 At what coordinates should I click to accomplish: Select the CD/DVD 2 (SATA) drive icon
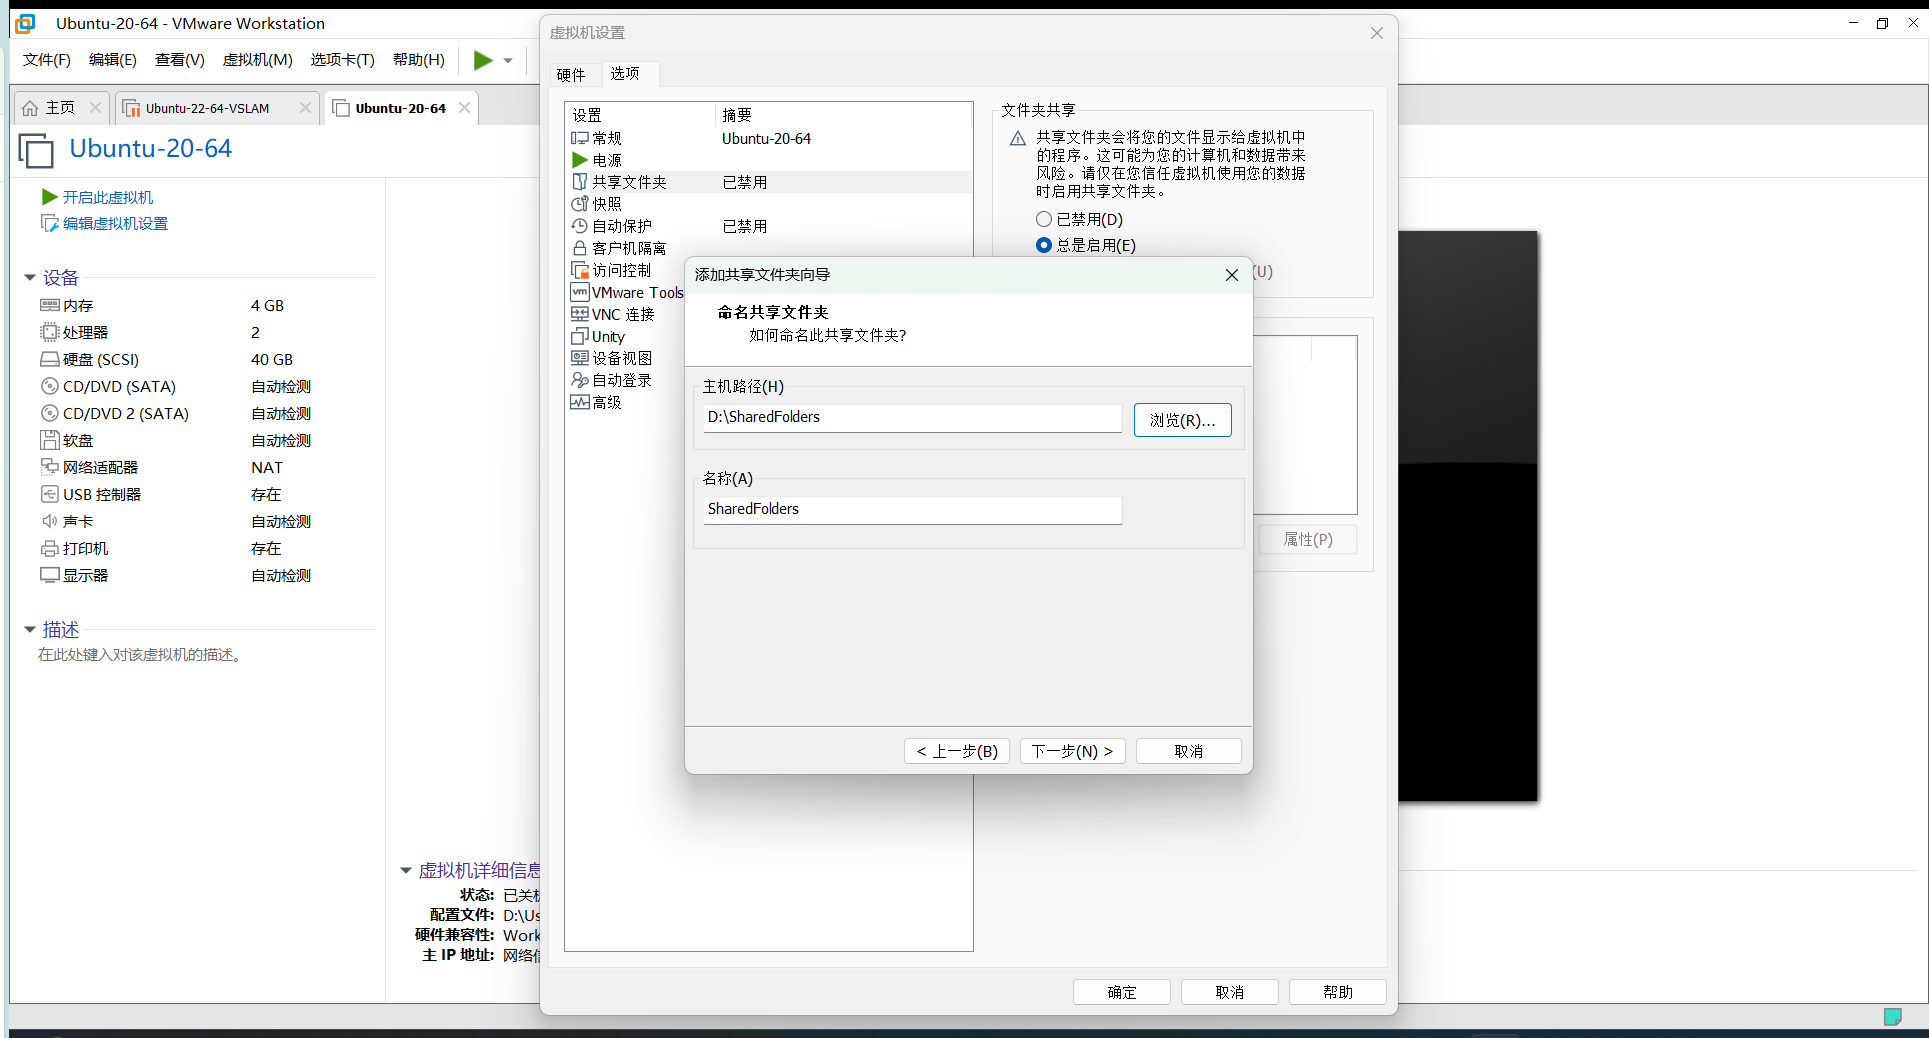pos(50,413)
